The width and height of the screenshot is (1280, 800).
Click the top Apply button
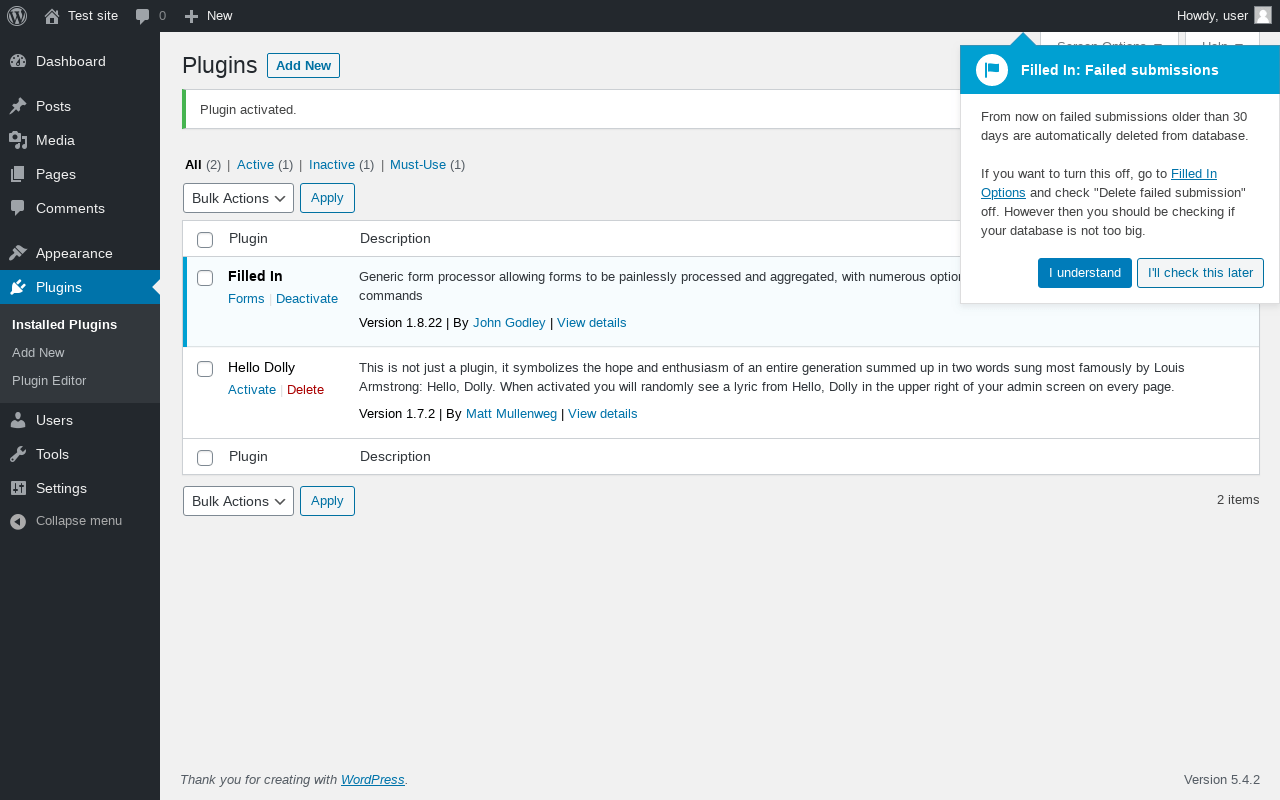coord(327,198)
